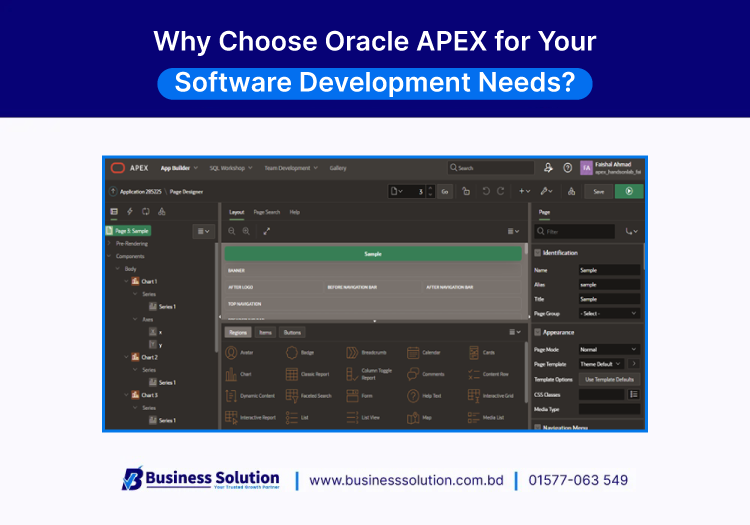
Task: Expand the Pre-Rendering tree node
Action: pos(109,243)
